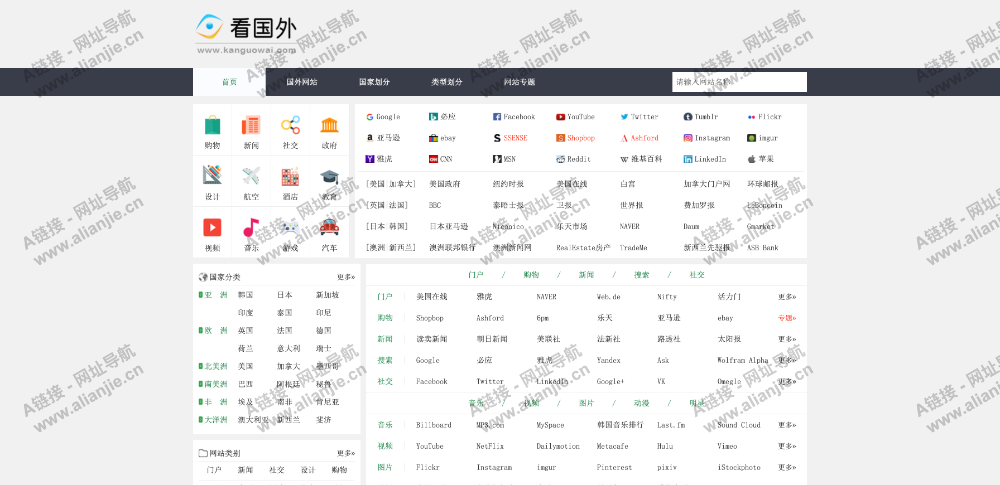Viewport: 1000px width, 485px height.
Task: Open the 政府 government building icon
Action: click(x=329, y=125)
